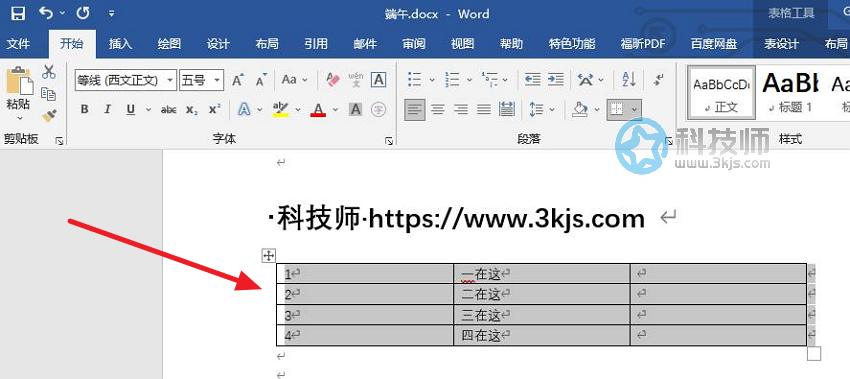Click the Cut scissors icon
850x379 pixels.
(49, 72)
